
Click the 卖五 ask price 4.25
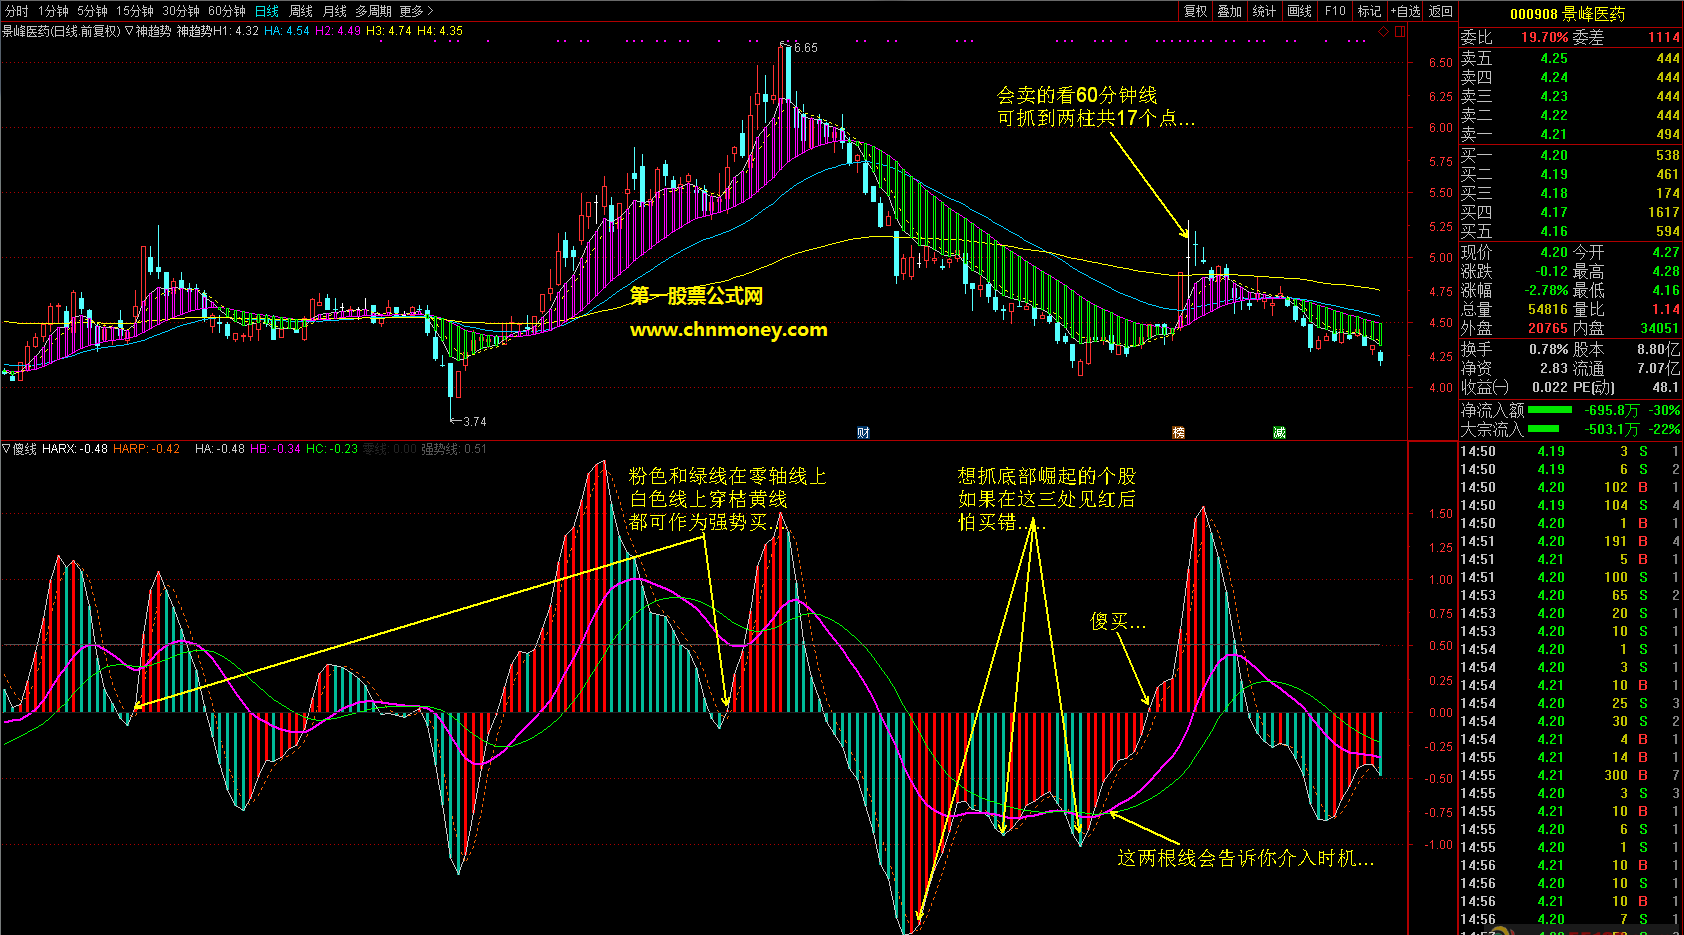tap(1554, 58)
